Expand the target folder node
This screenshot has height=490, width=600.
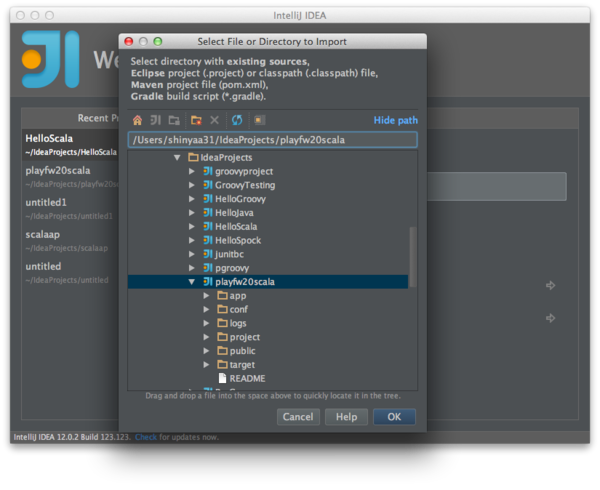coord(206,365)
